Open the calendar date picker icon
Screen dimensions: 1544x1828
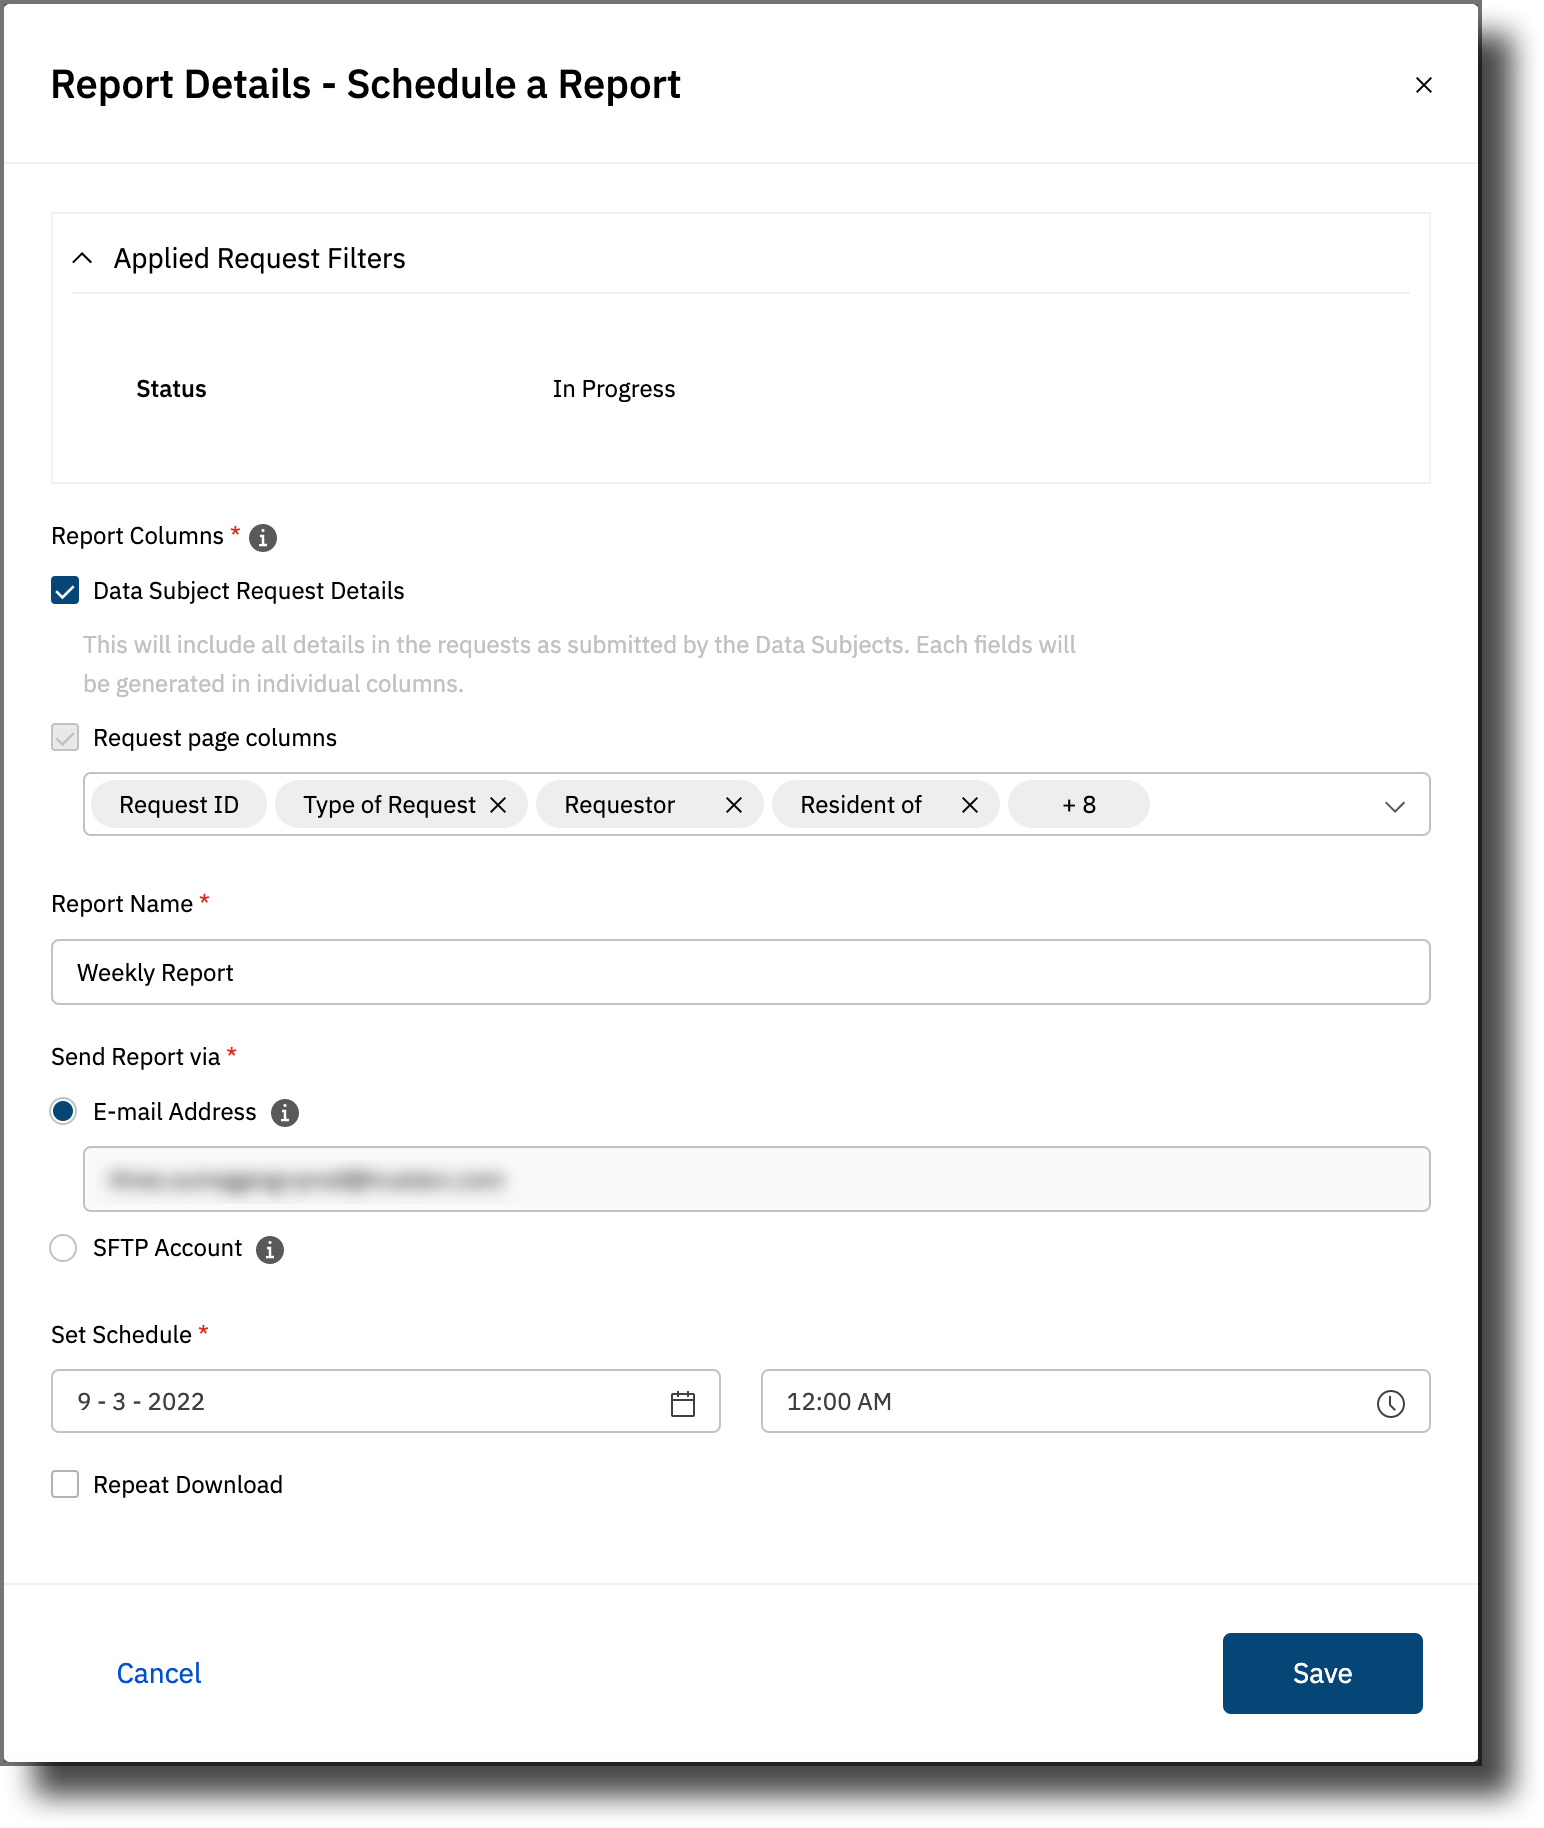pos(683,1403)
